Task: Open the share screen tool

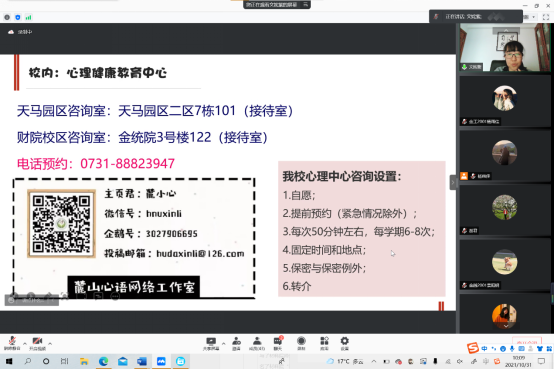Action: [211, 343]
